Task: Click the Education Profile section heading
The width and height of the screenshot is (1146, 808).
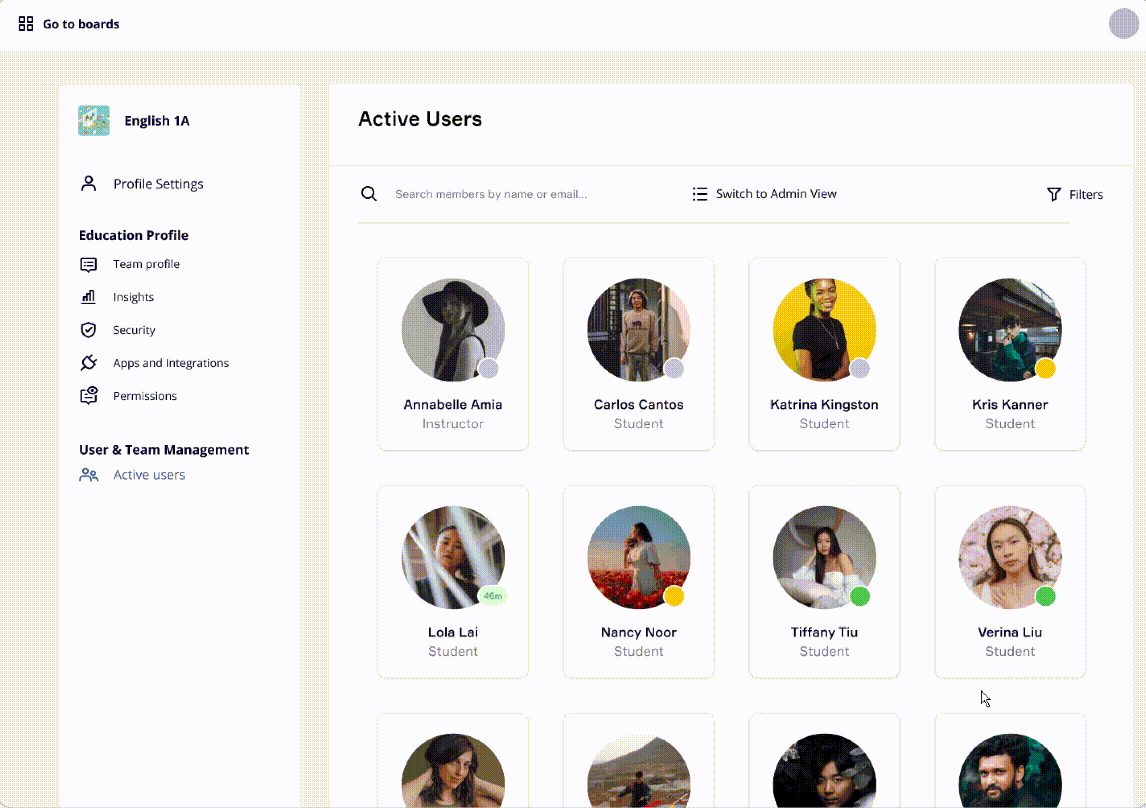Action: tap(134, 235)
